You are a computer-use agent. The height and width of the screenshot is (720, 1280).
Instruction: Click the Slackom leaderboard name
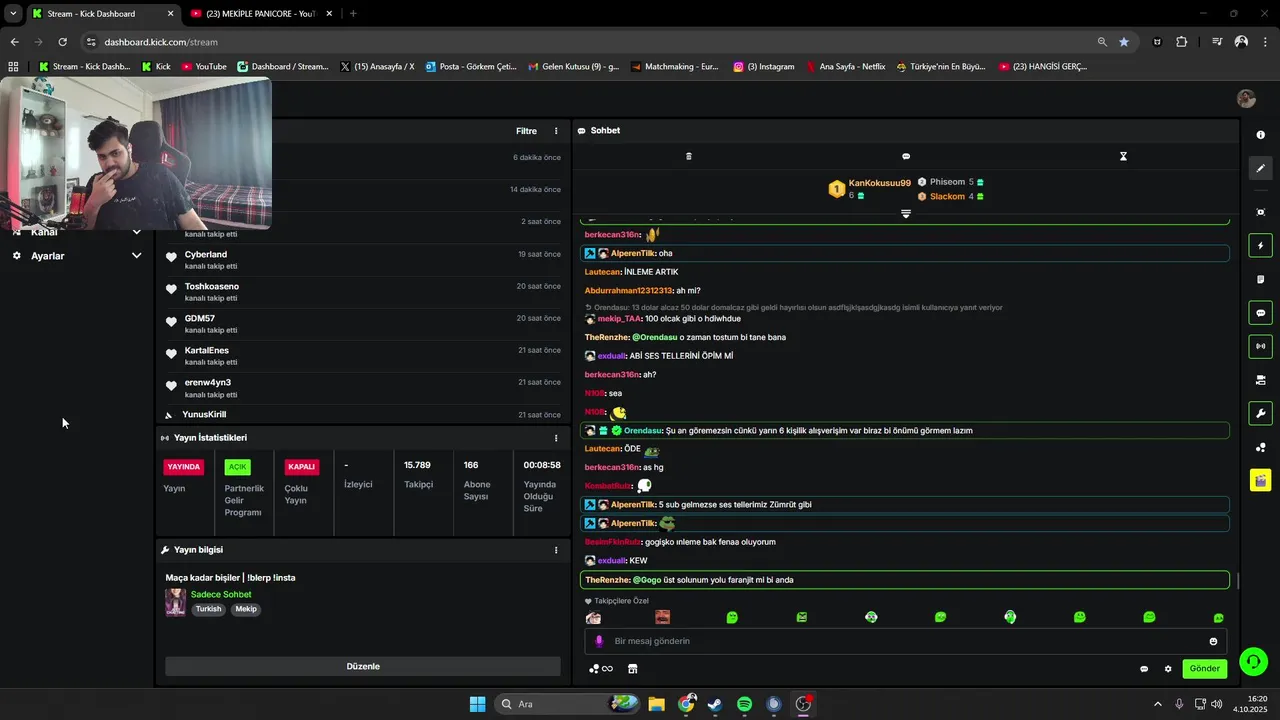pos(947,196)
